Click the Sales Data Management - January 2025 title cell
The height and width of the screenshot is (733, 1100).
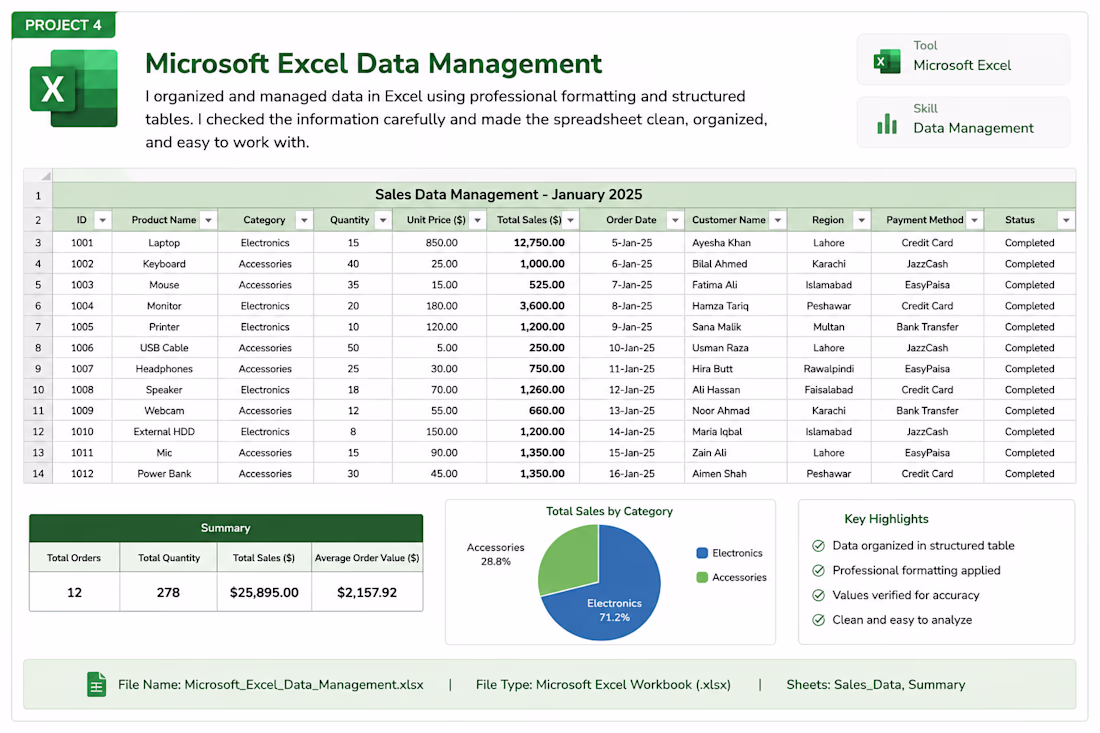(x=564, y=195)
